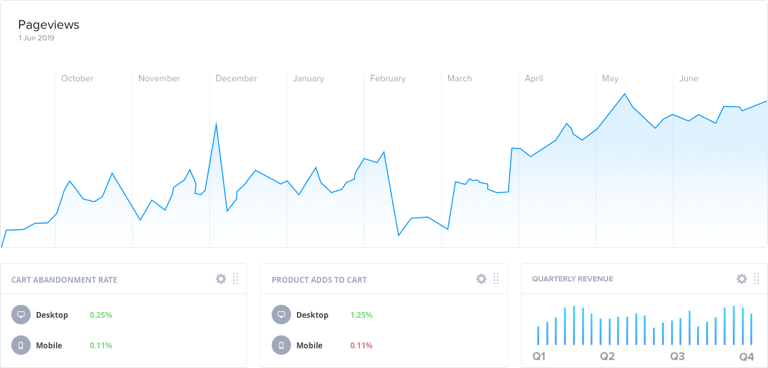Click the 1 Jun 2019 date text

(36, 38)
